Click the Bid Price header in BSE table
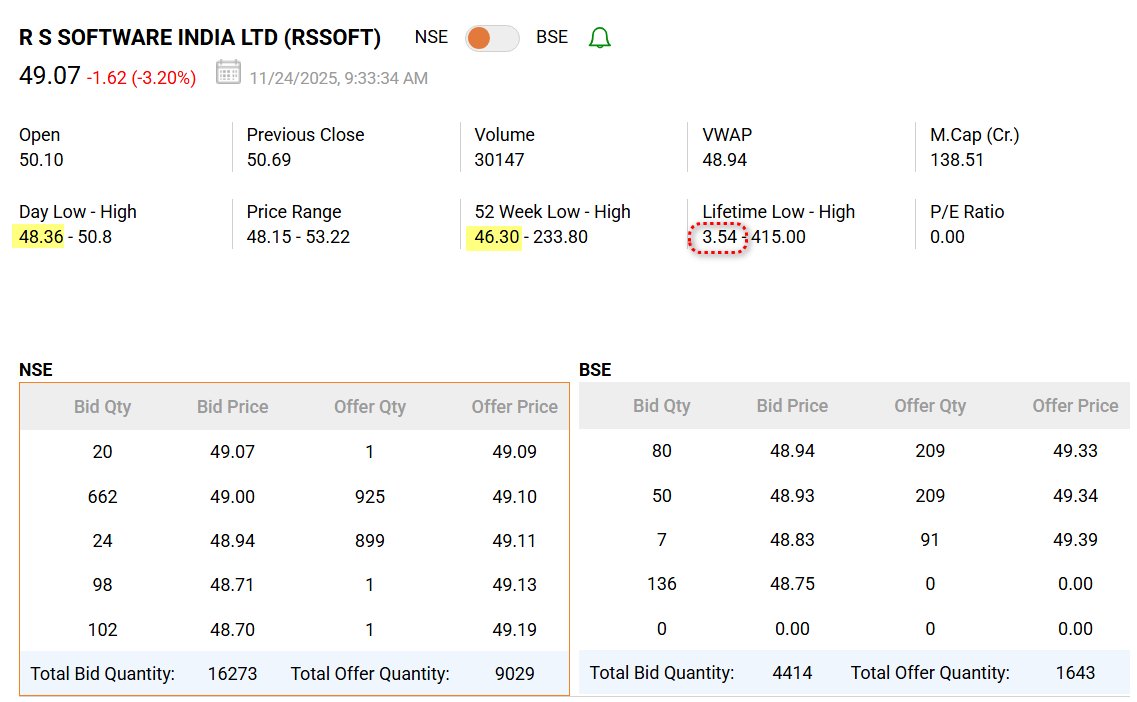Screen dimensions: 1137x702 click(793, 406)
